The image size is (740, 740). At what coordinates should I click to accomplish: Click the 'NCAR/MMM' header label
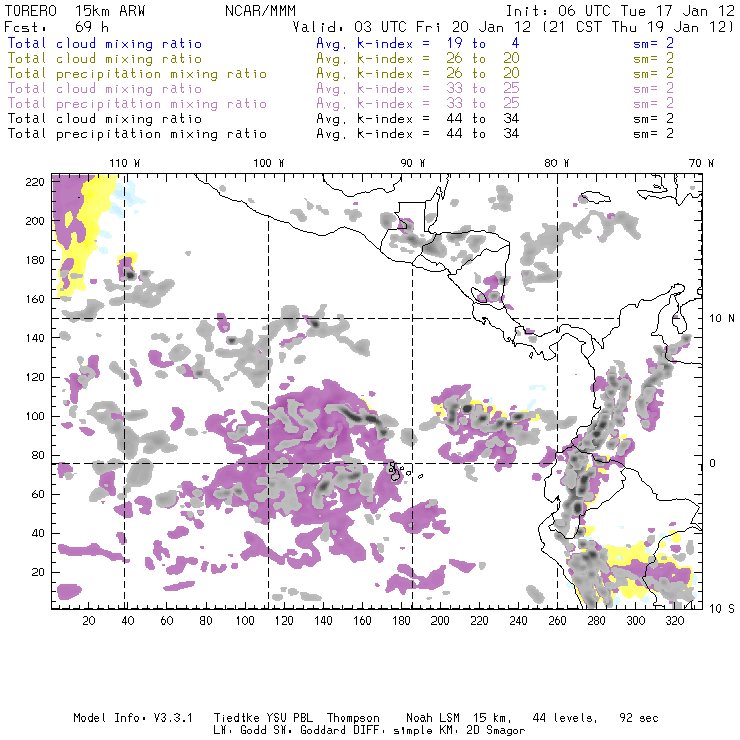[260, 10]
